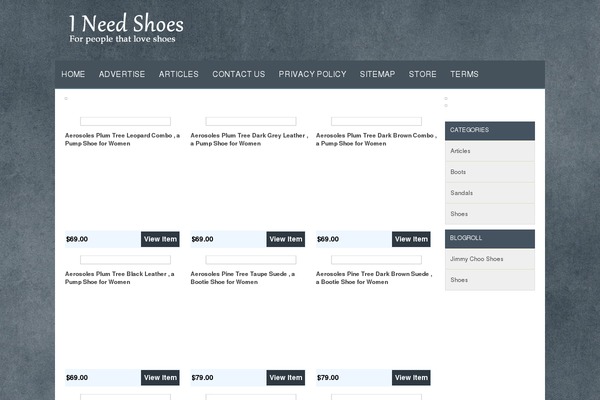Viewport: 600px width, 400px height.
Task: Click View Item for Pine Tree Dark Brown Suede
Action: 411,378
